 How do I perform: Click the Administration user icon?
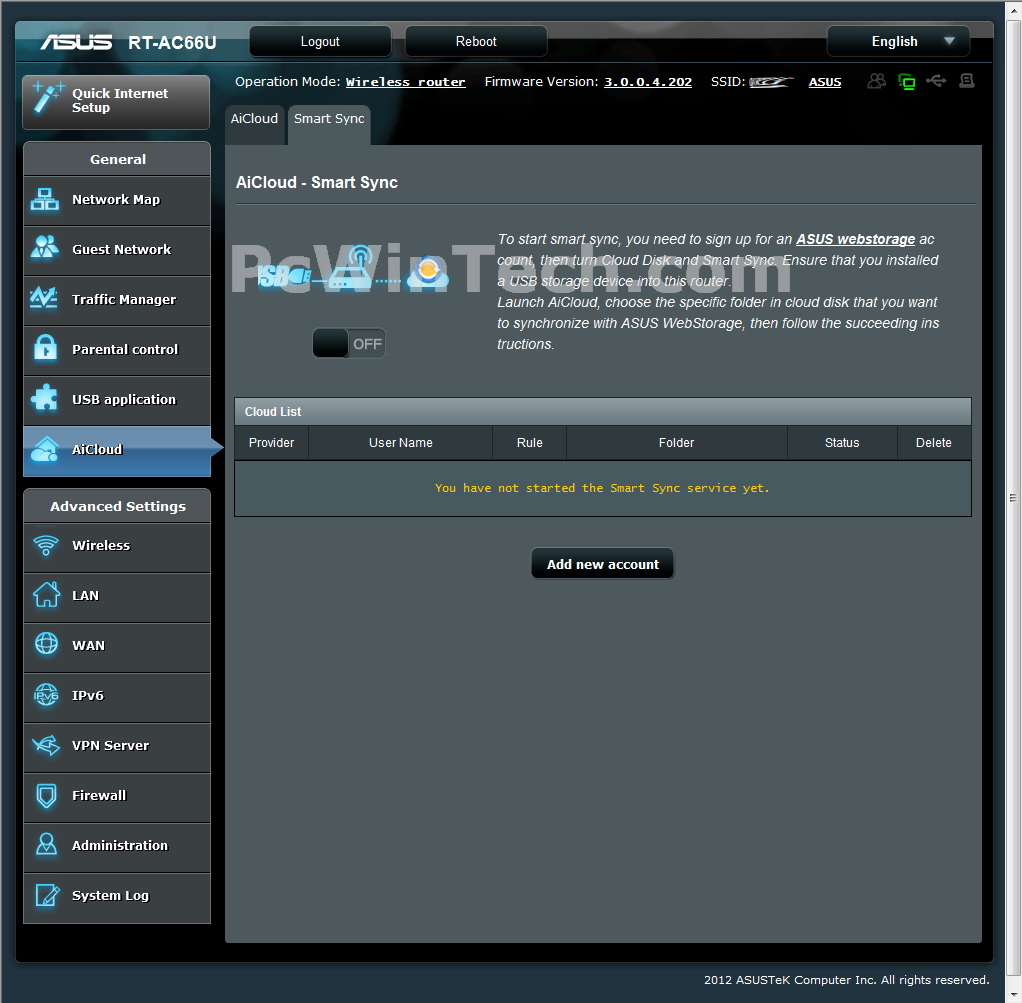(46, 845)
